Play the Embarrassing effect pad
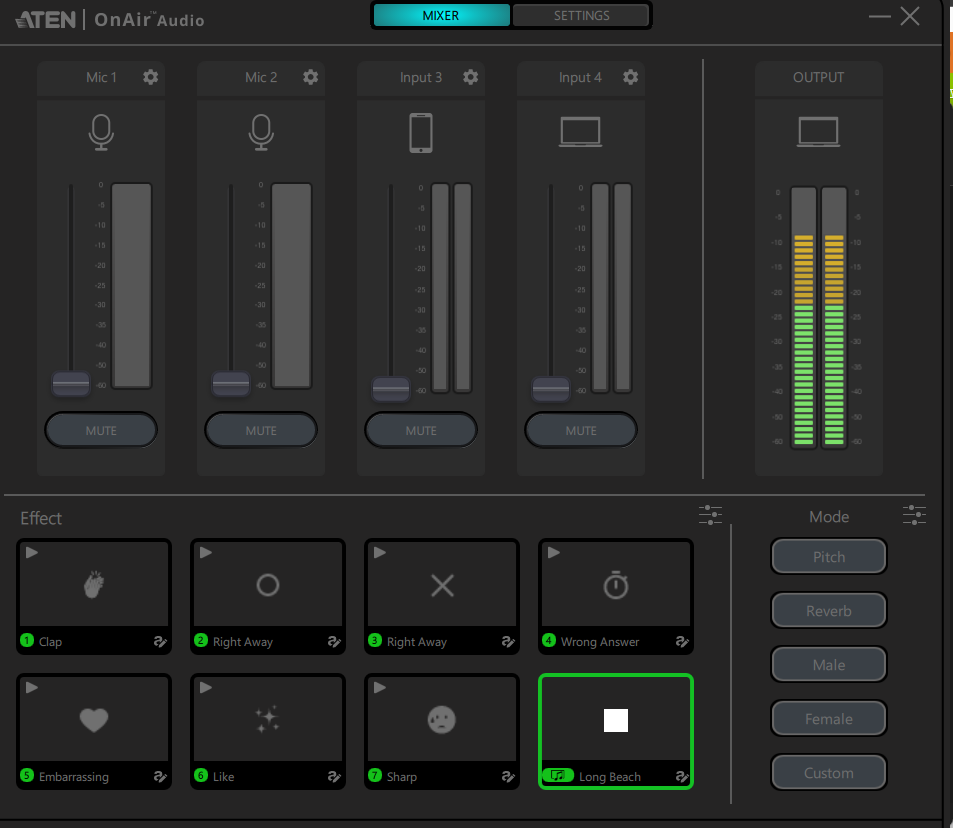The height and width of the screenshot is (828, 953). click(32, 687)
